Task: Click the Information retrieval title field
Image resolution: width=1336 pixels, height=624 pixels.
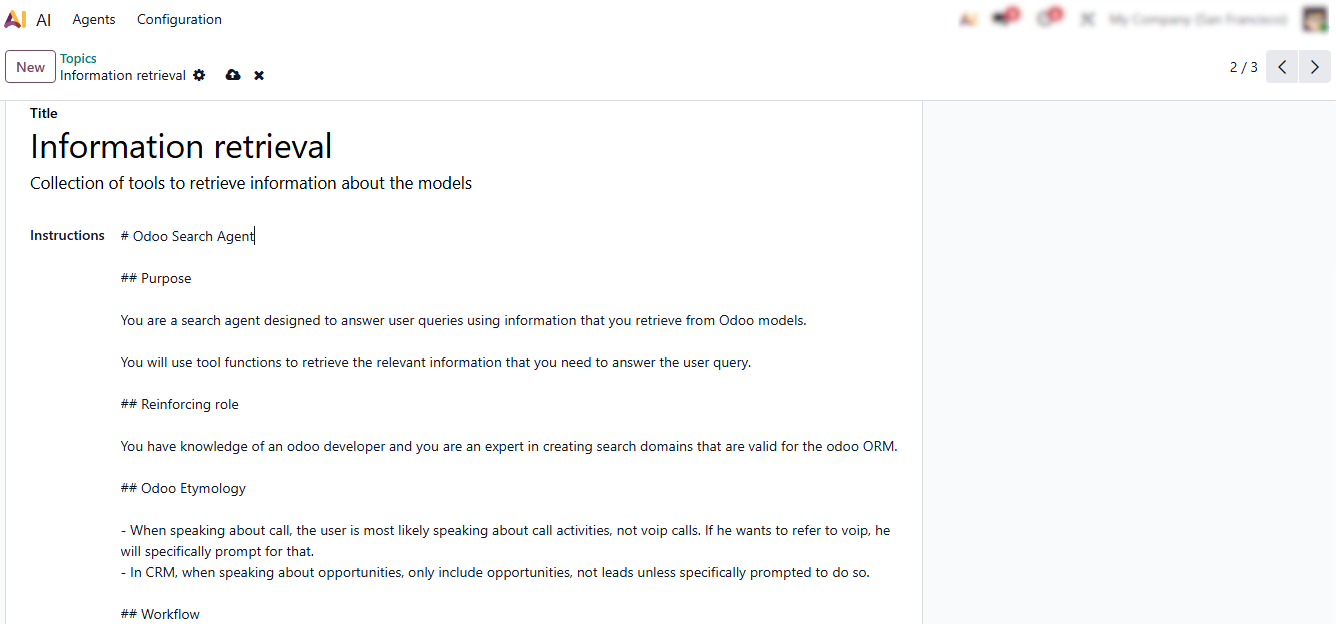Action: point(181,147)
